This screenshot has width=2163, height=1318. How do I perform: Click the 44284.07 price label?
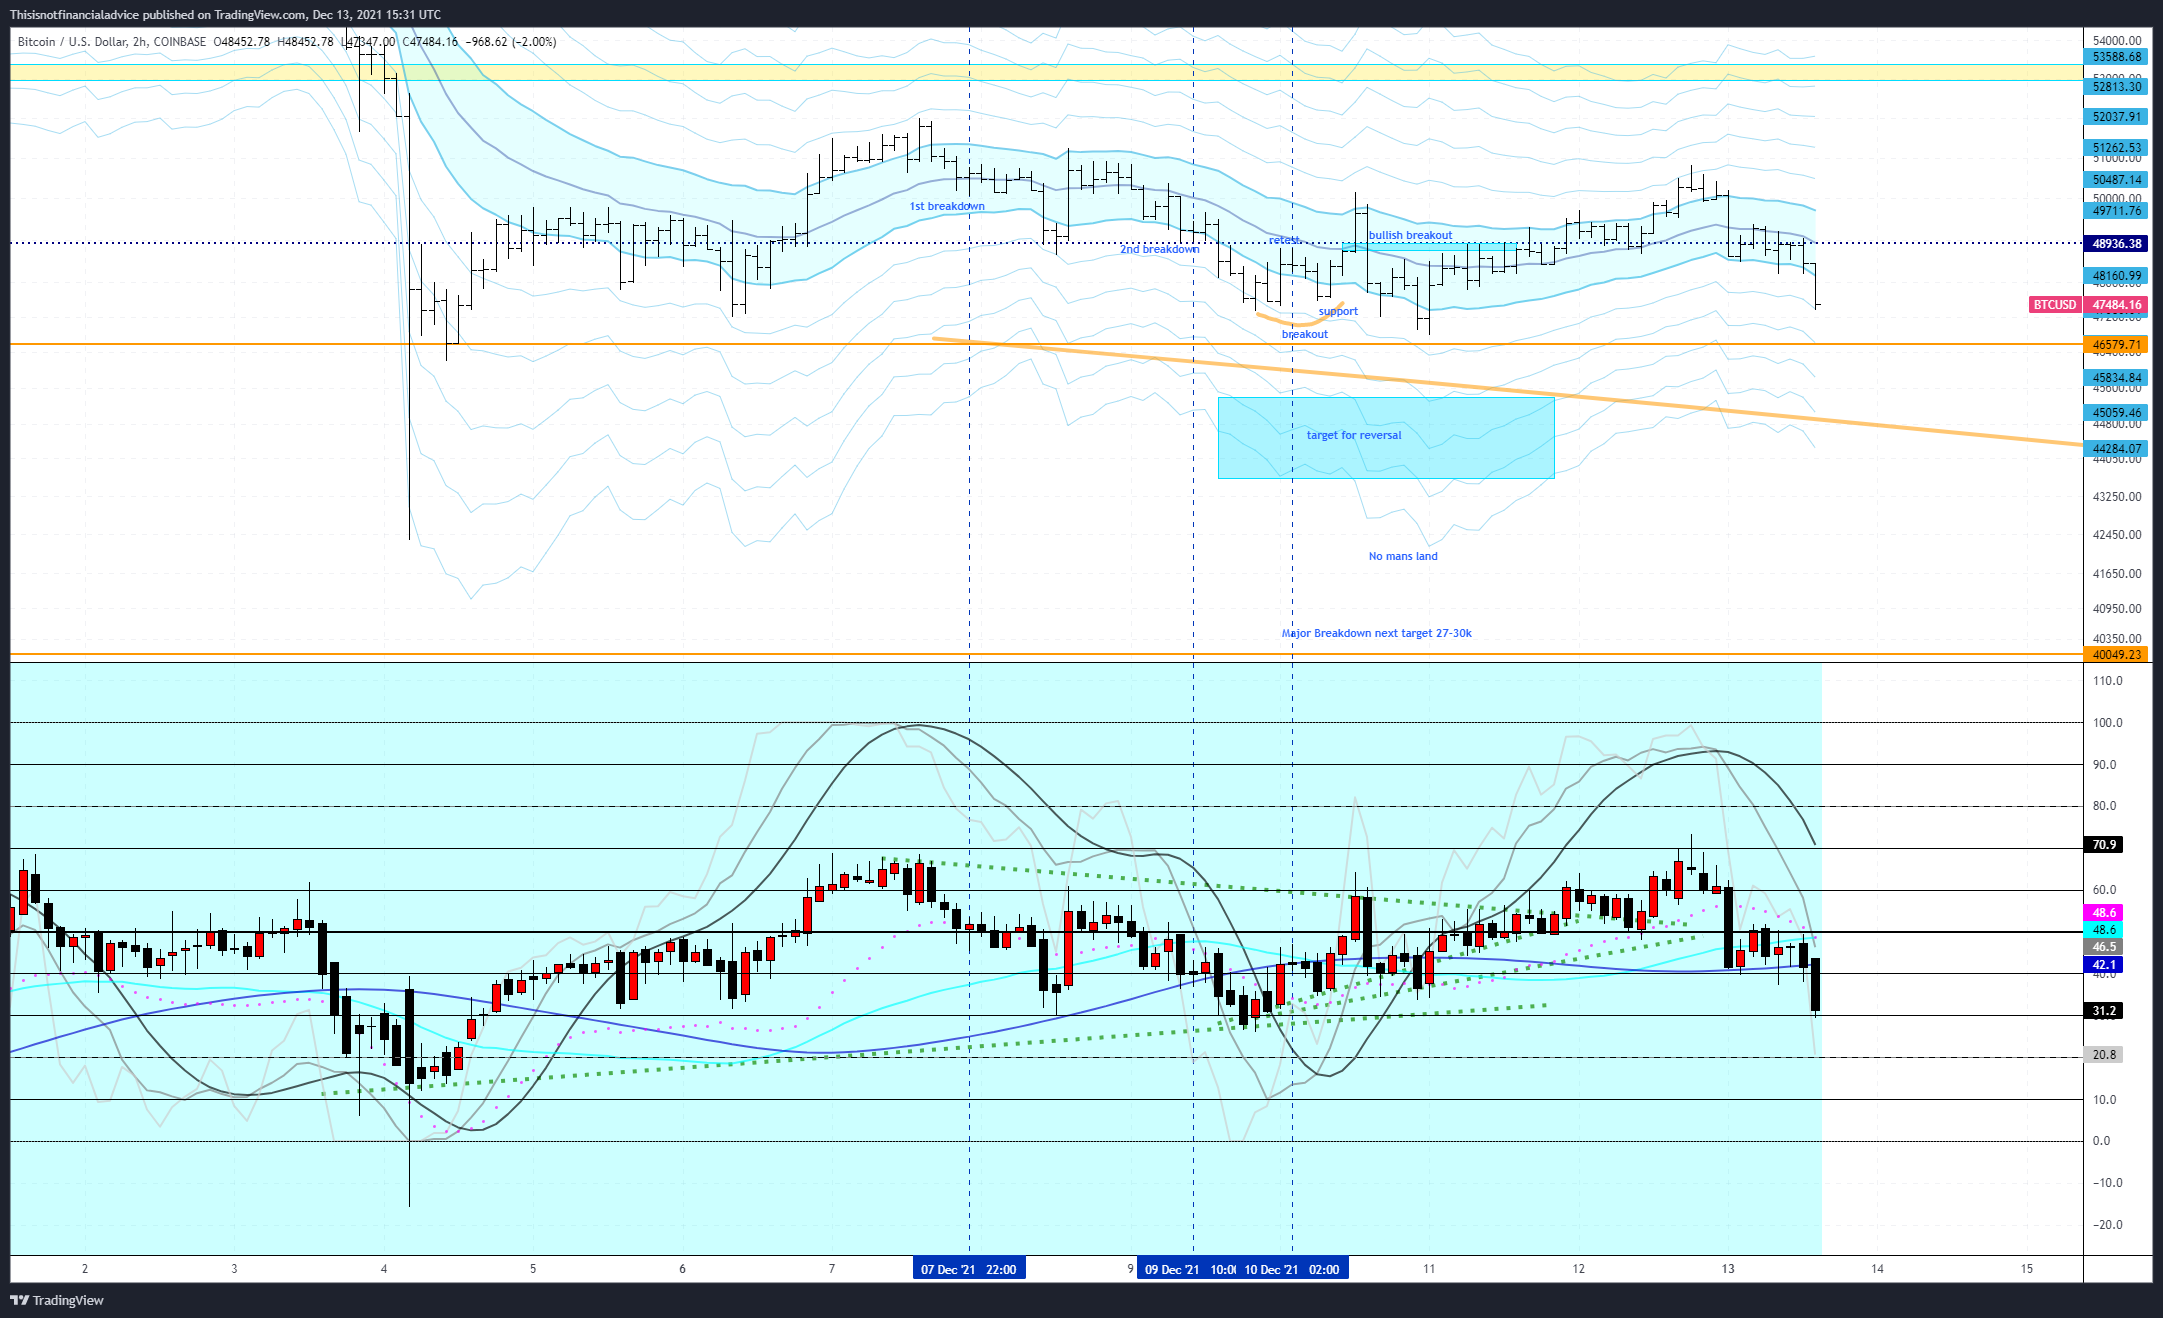pos(2117,449)
